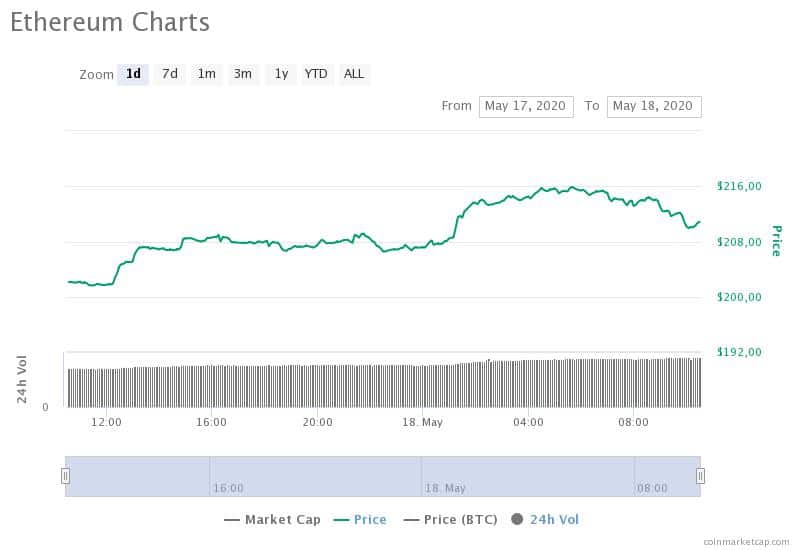Edit the To date May 18, 2020

coord(654,107)
